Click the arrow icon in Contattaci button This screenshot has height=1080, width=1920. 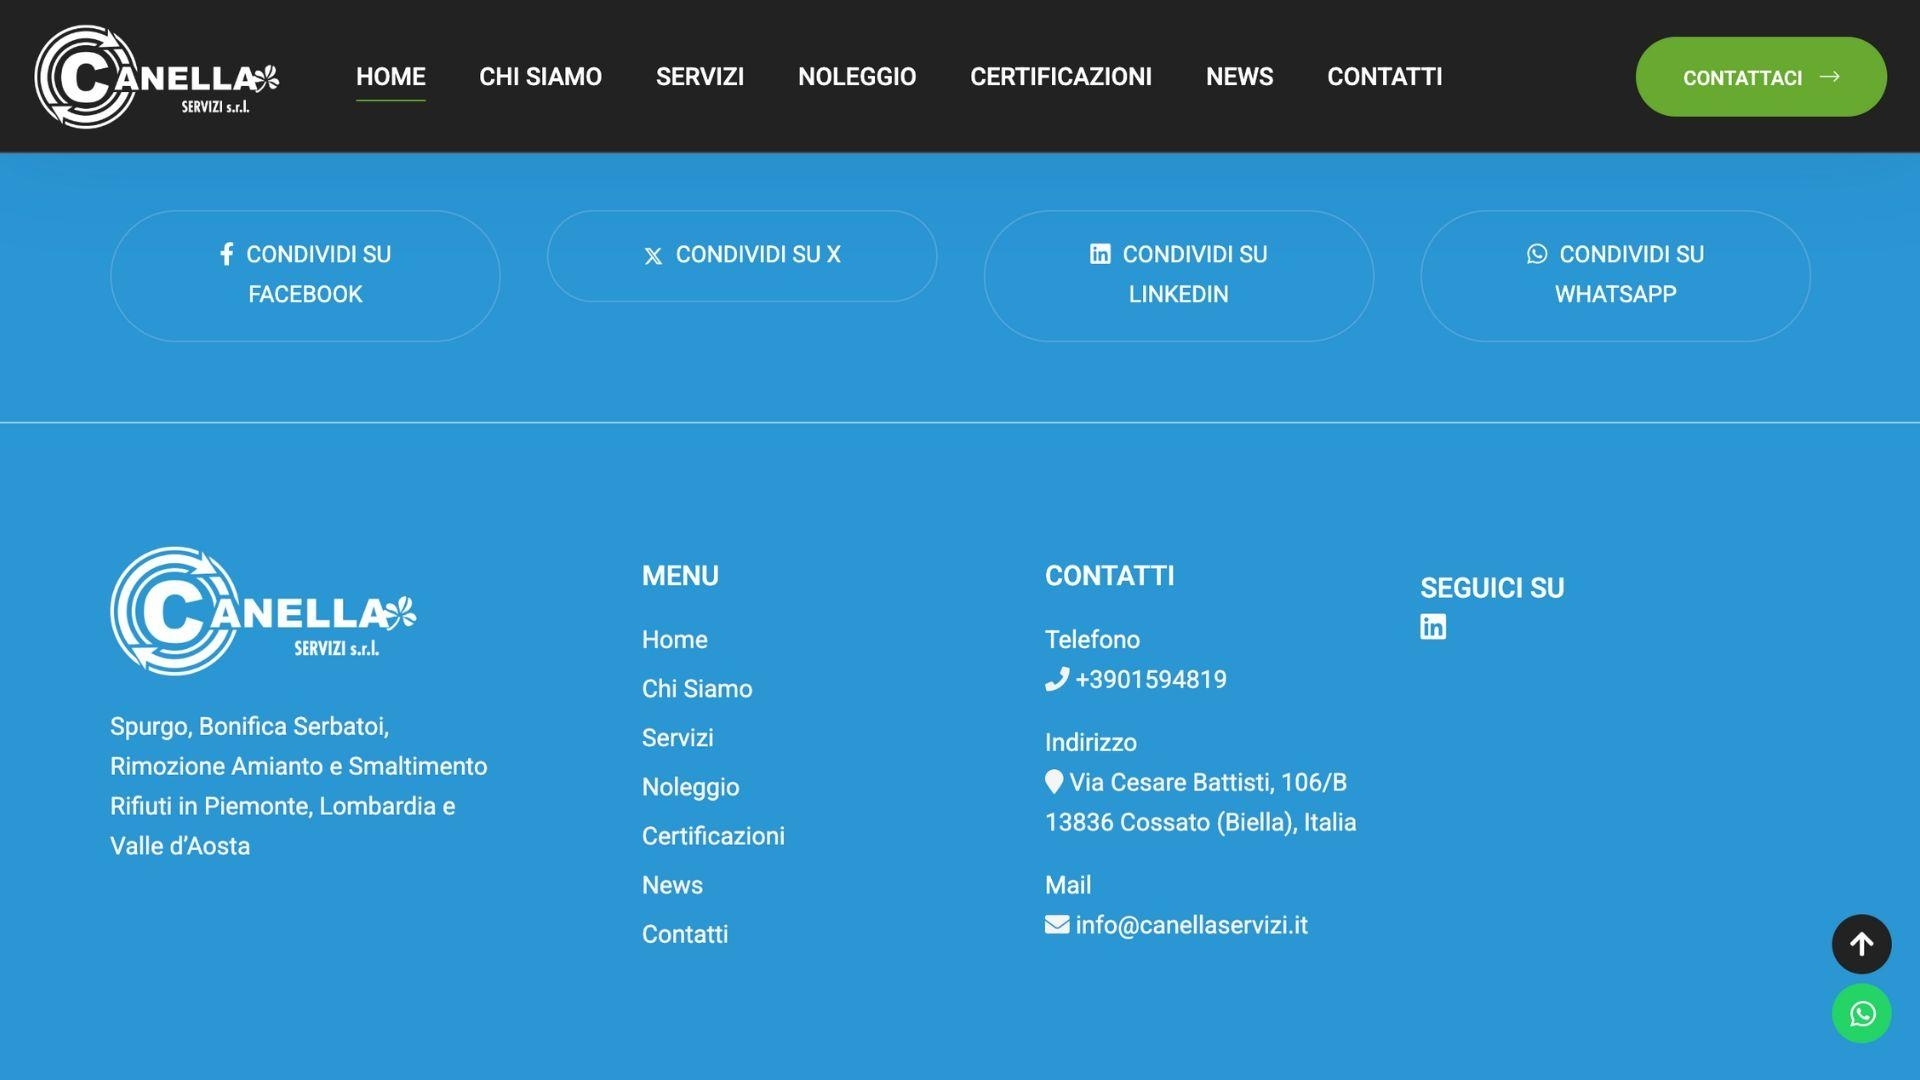pyautogui.click(x=1830, y=76)
